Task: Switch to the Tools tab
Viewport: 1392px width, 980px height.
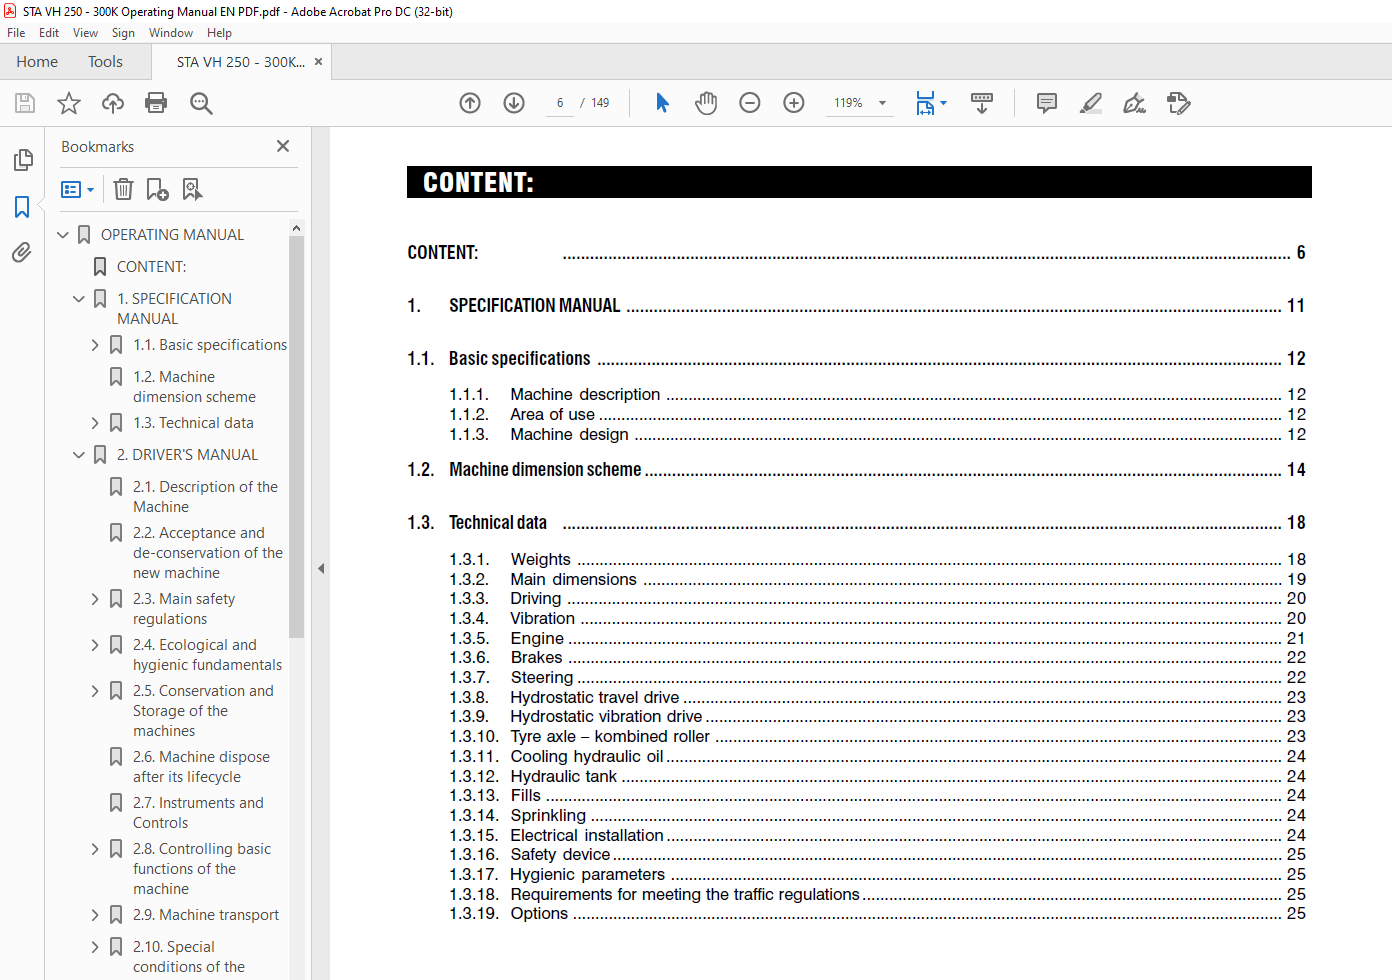Action: click(x=105, y=62)
